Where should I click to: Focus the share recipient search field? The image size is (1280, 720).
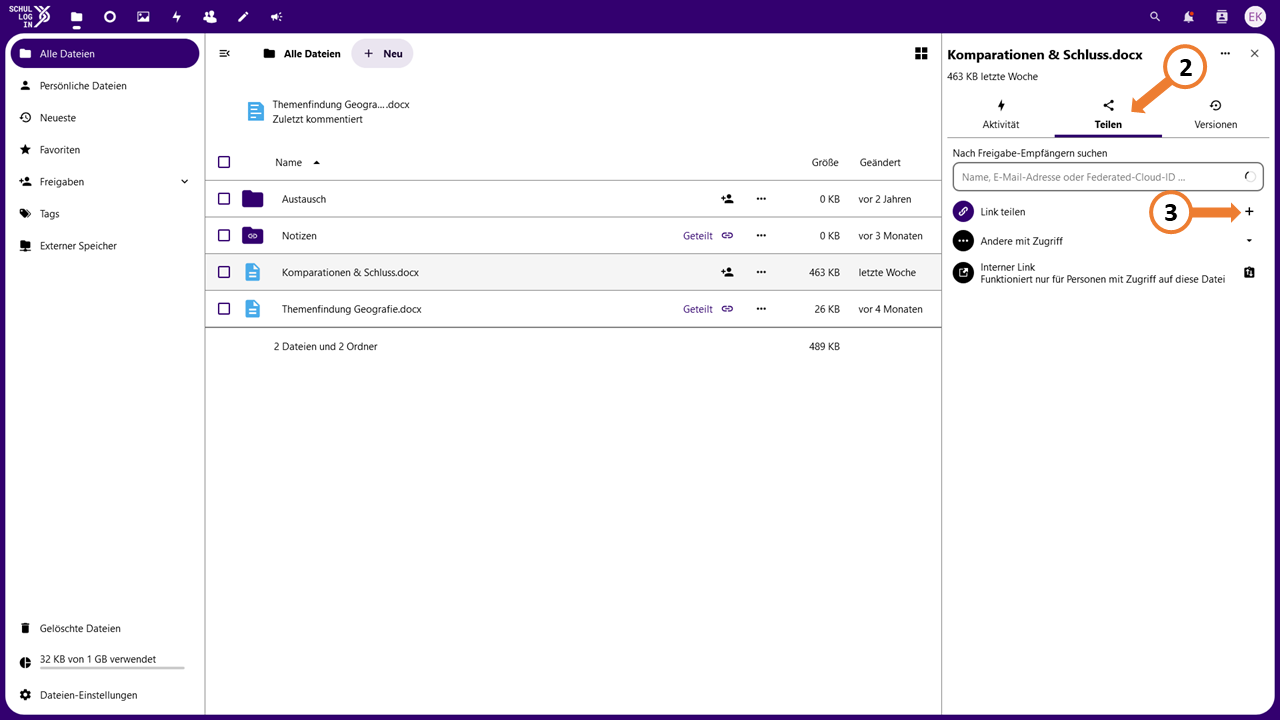1108,177
